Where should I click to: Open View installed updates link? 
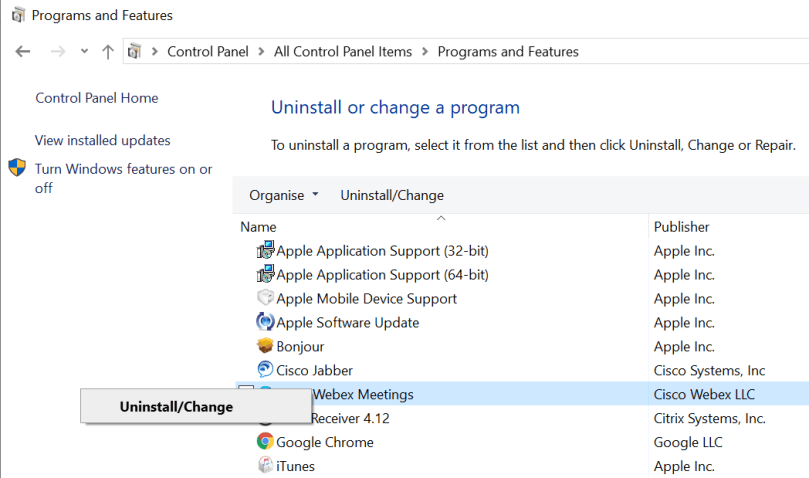click(103, 141)
